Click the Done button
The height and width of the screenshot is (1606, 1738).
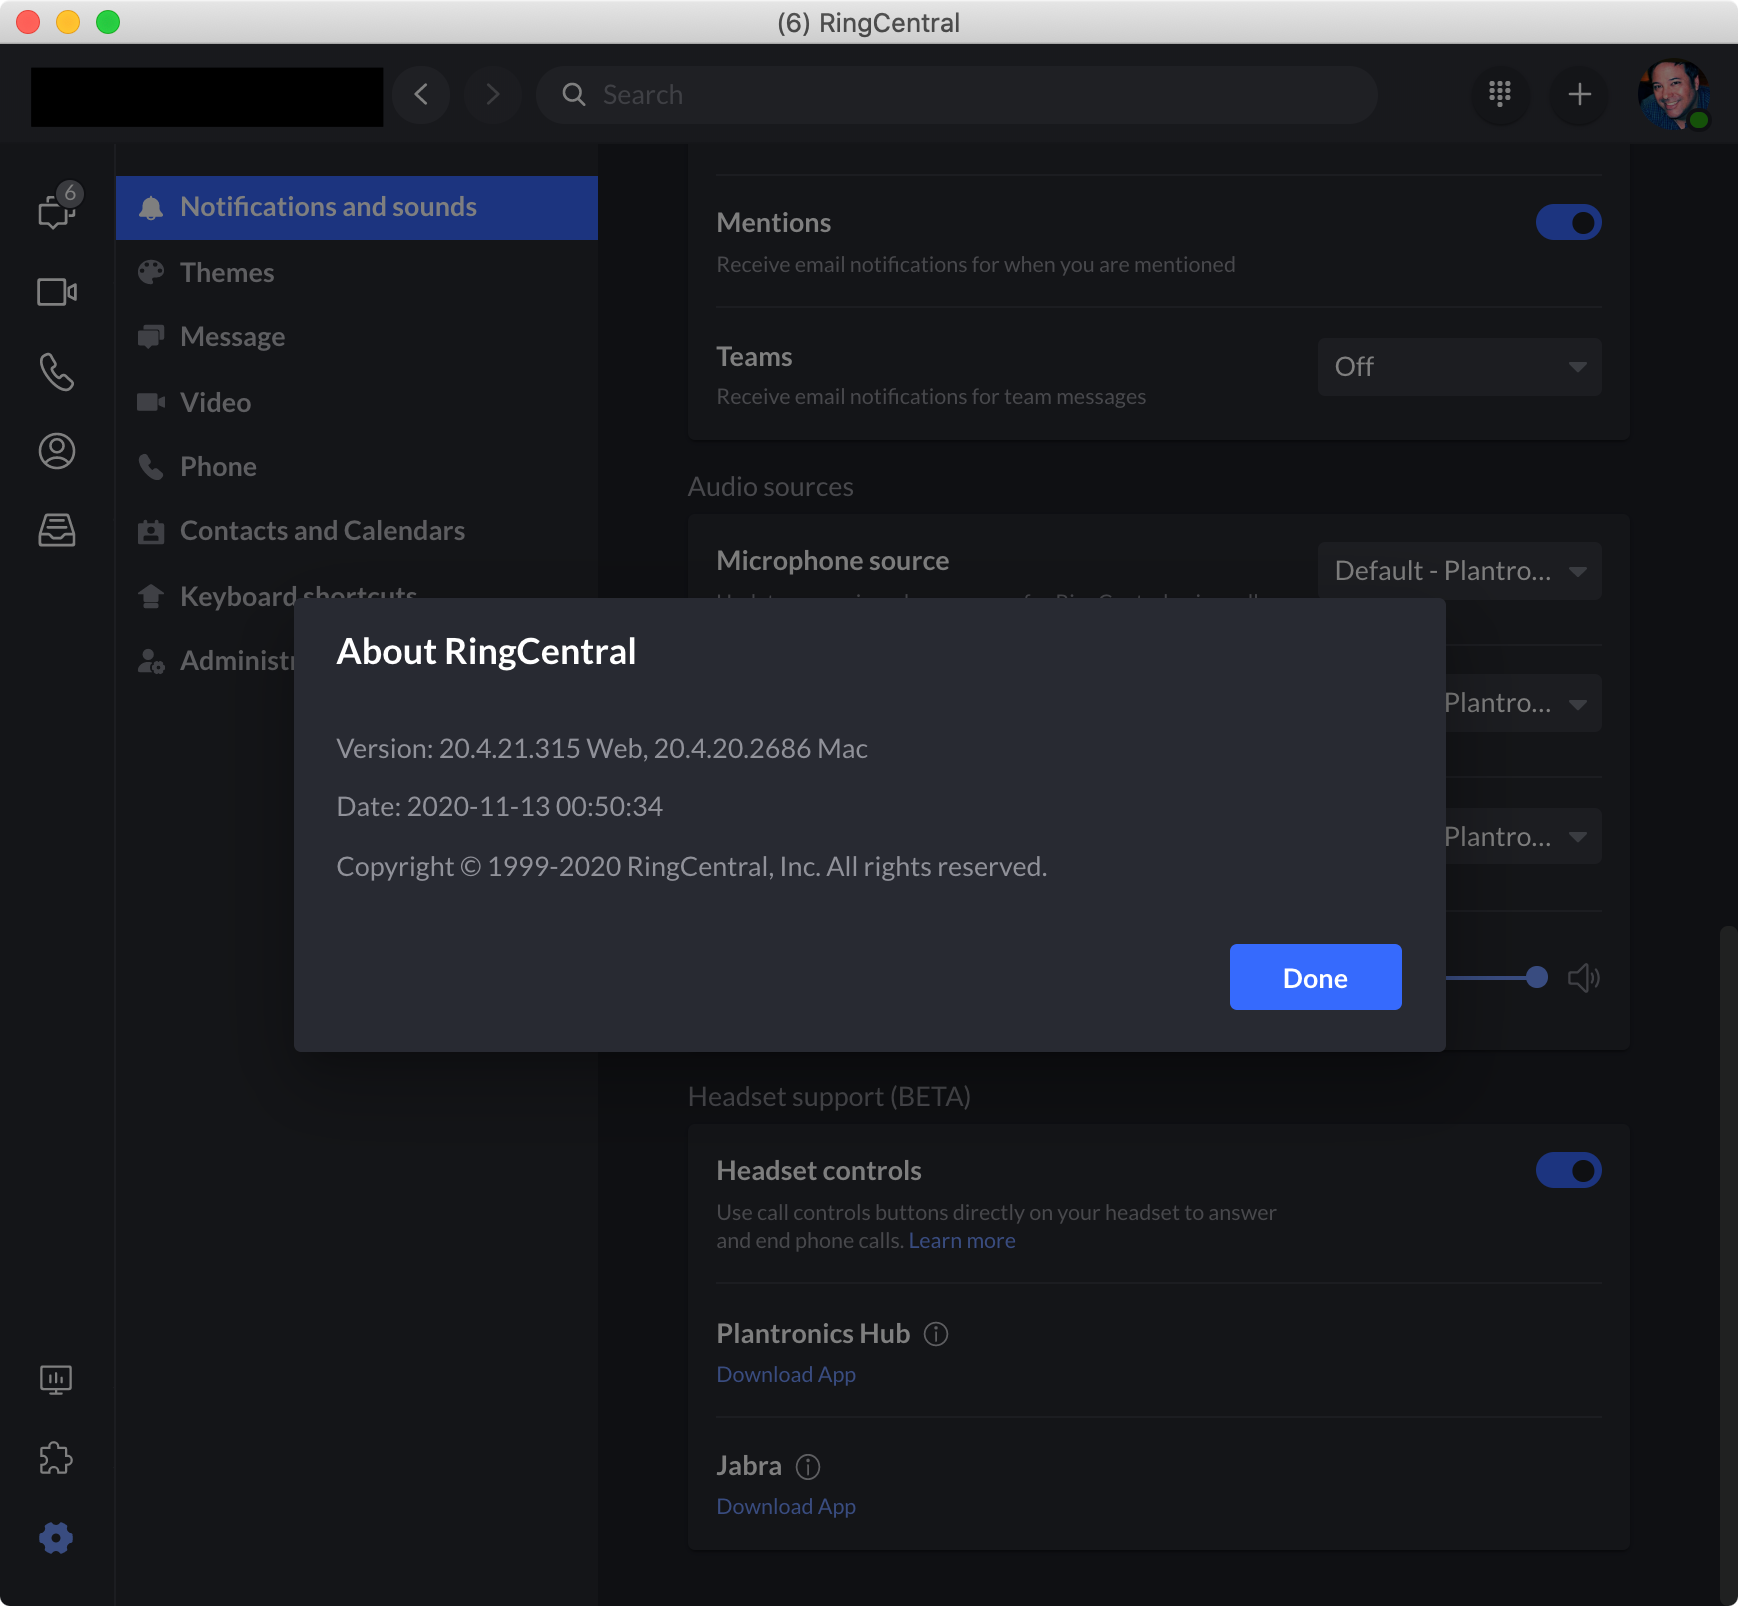click(x=1315, y=977)
